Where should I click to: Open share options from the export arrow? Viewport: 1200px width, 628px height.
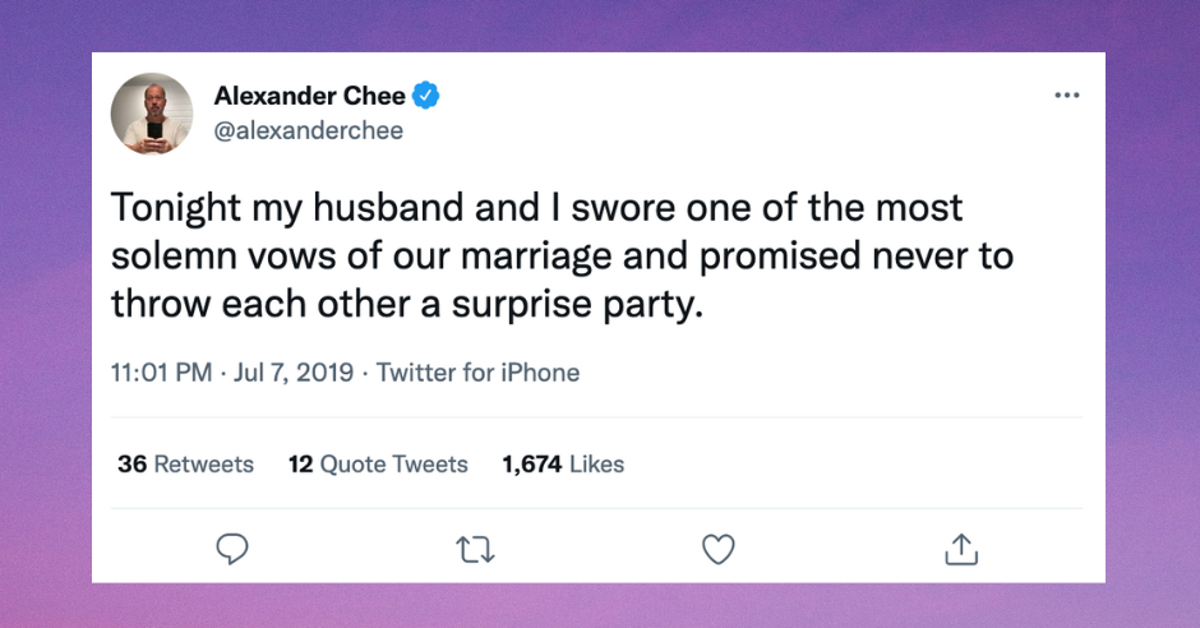point(961,547)
